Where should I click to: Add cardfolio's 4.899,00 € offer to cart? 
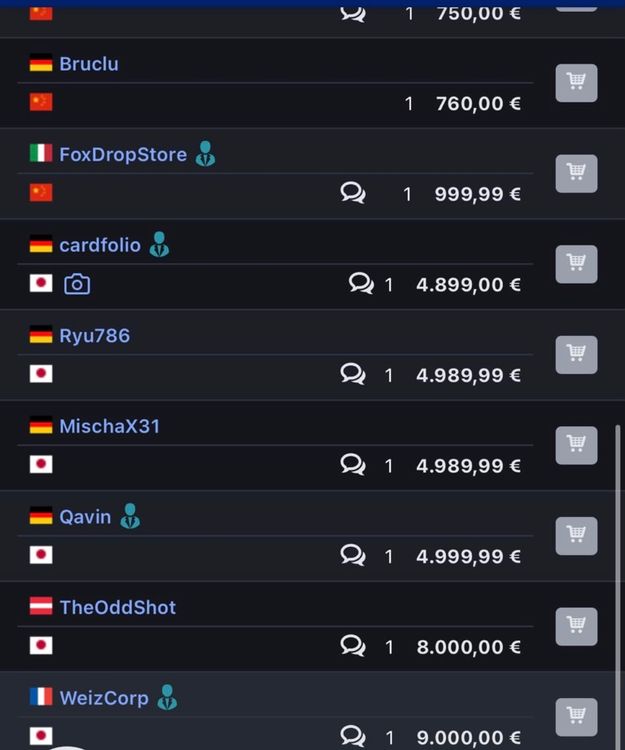point(576,264)
